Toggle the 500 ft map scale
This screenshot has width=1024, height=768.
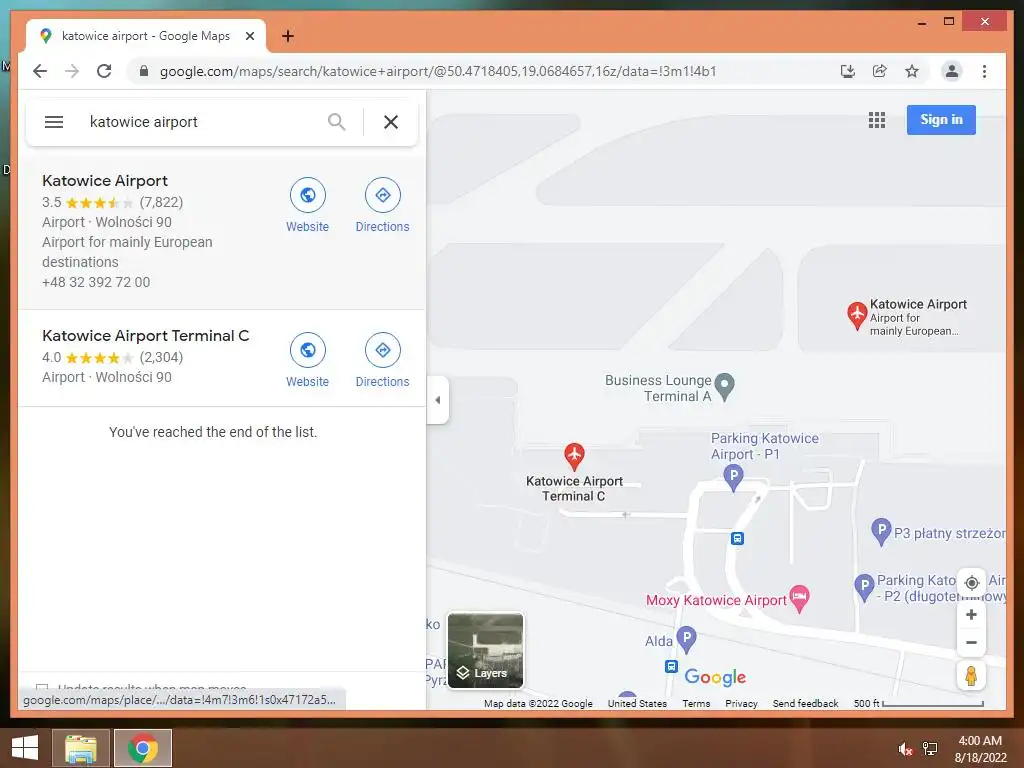pyautogui.click(x=918, y=703)
